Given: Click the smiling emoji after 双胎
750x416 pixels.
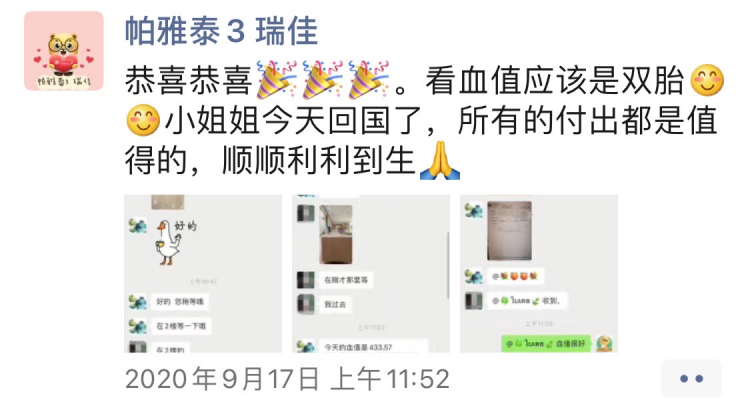Looking at the screenshot, I should [707, 80].
